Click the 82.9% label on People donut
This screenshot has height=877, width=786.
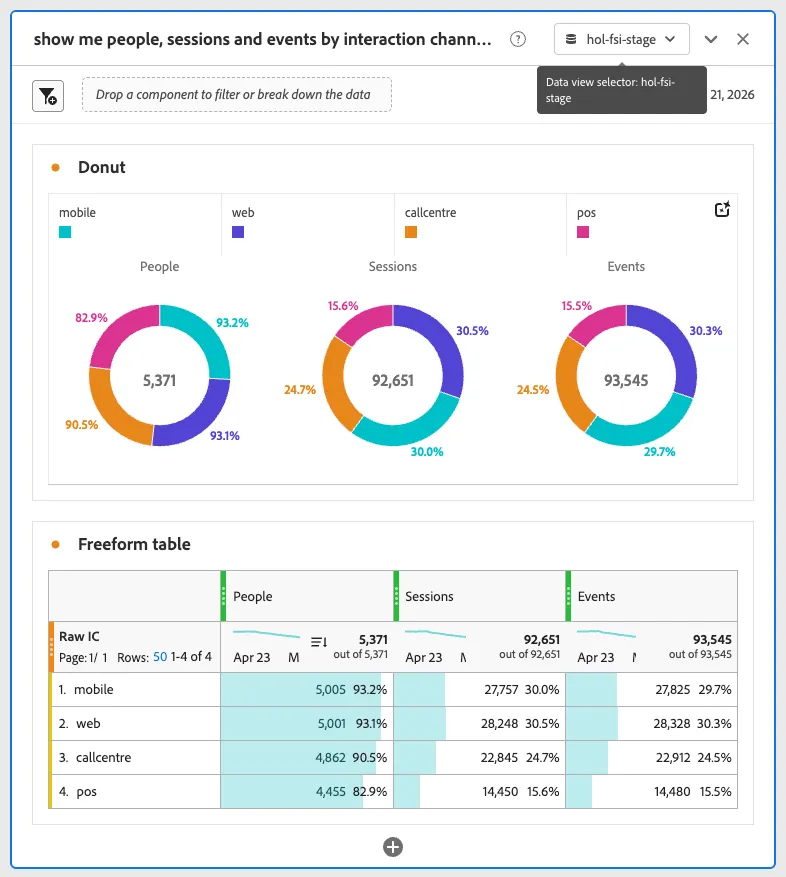point(91,318)
